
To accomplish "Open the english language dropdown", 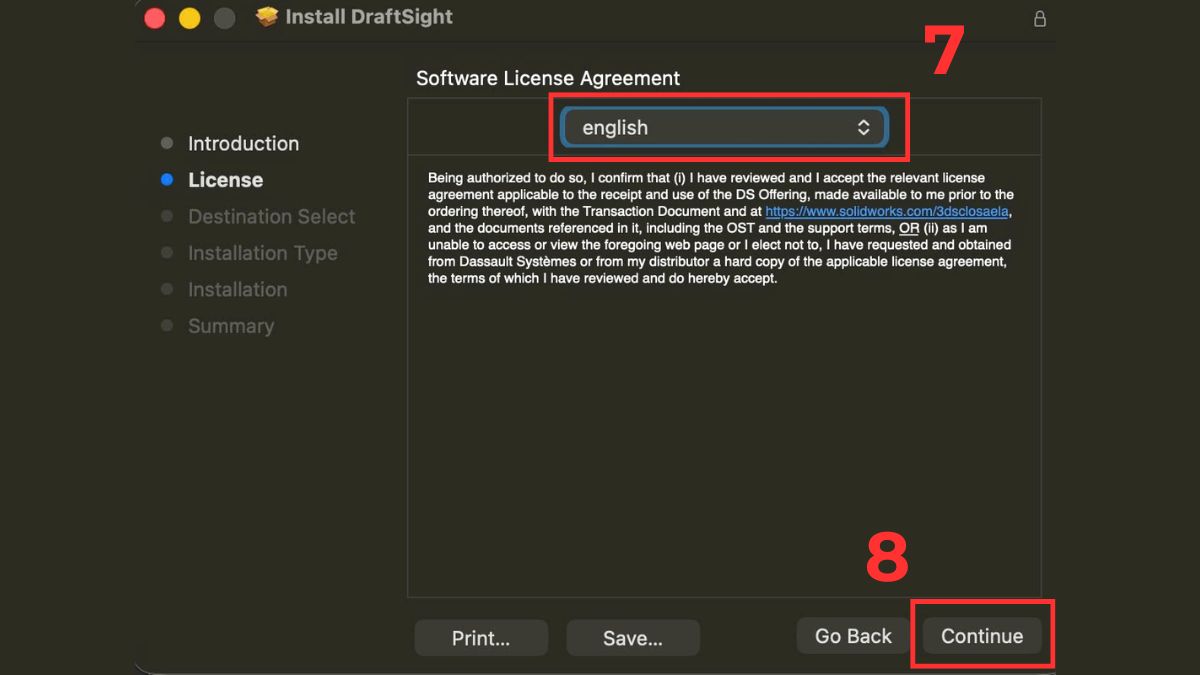I will [x=724, y=127].
